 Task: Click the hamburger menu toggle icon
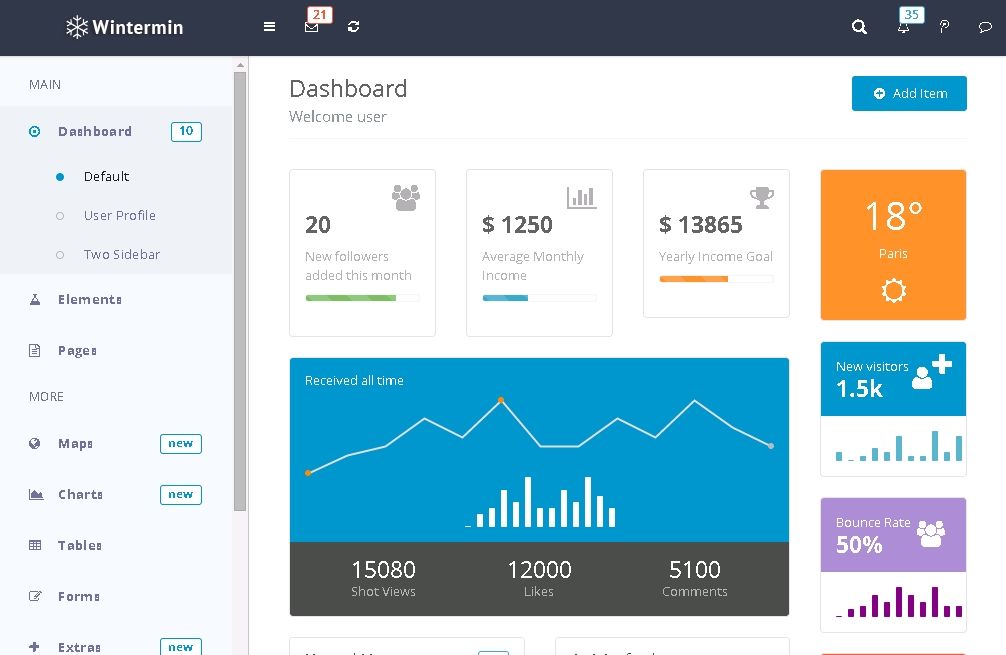269,27
